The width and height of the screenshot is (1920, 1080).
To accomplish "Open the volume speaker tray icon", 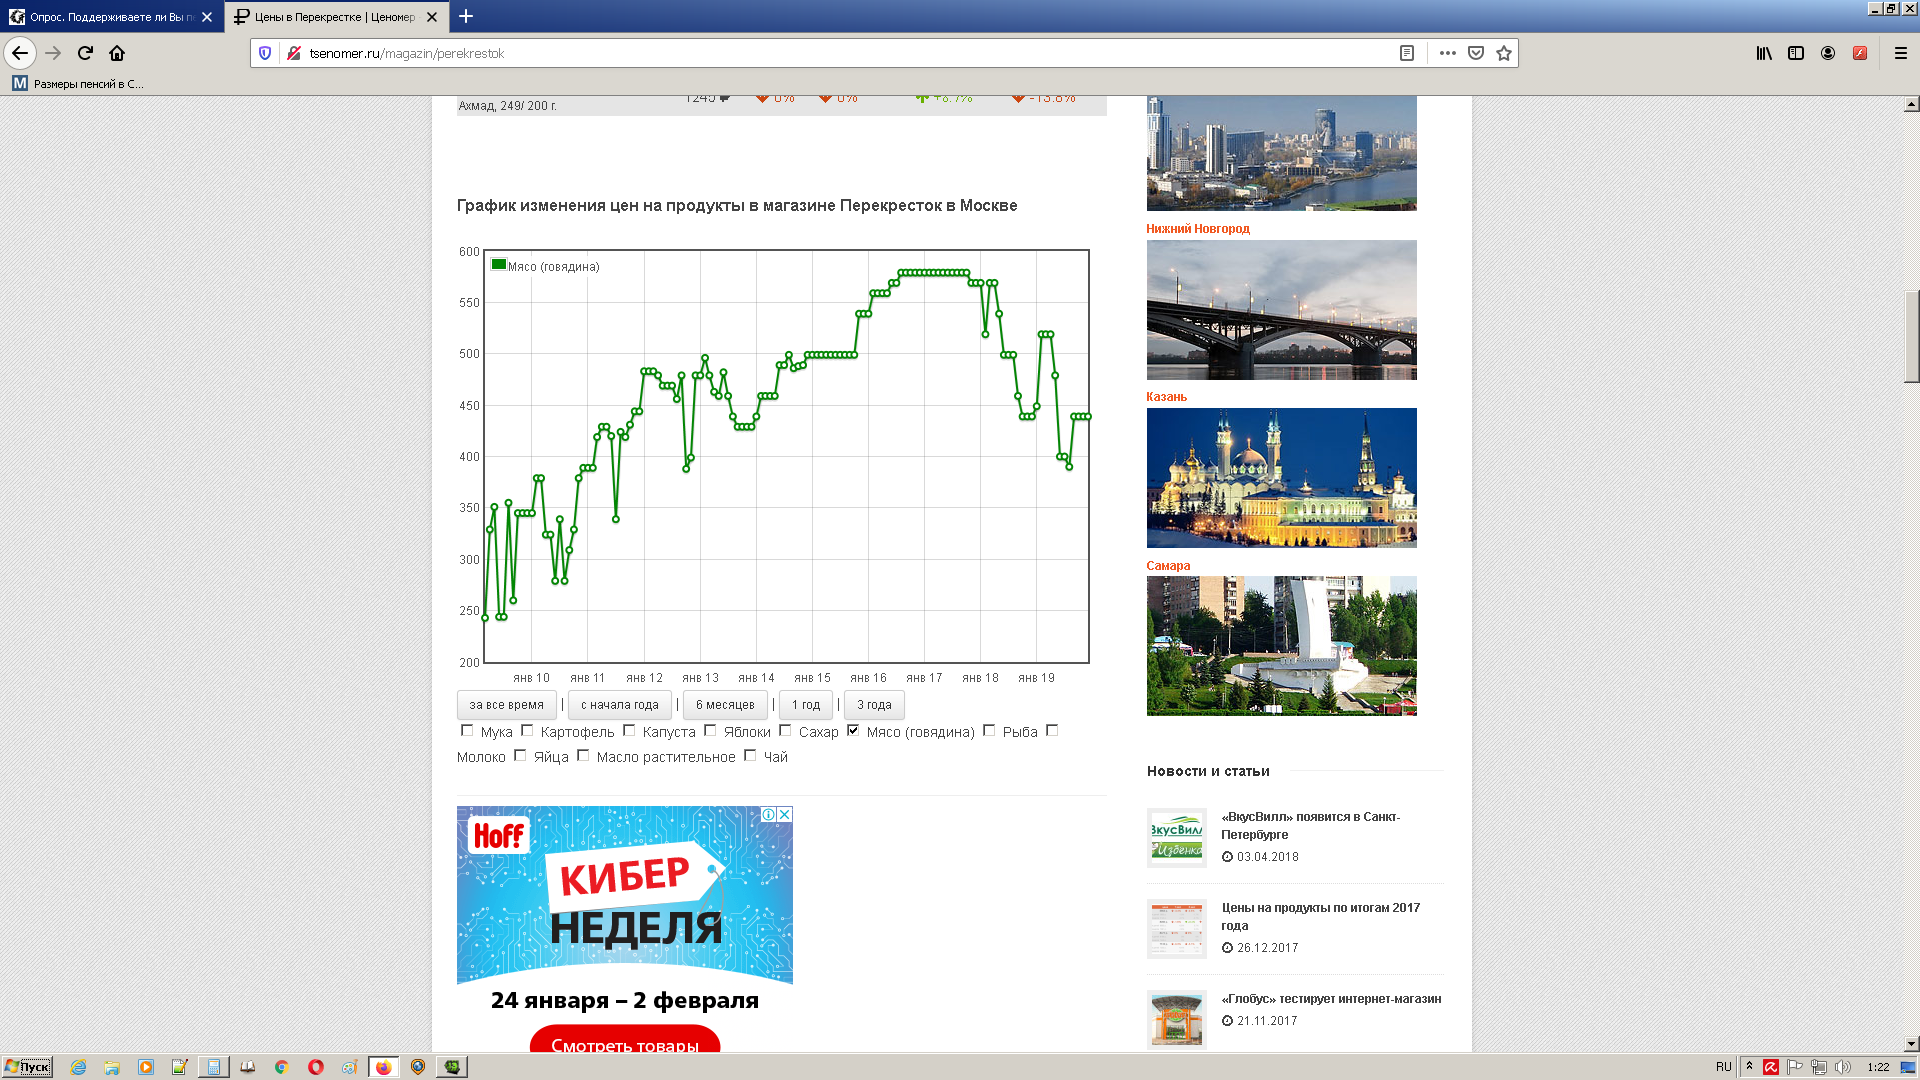I will click(x=1843, y=1067).
